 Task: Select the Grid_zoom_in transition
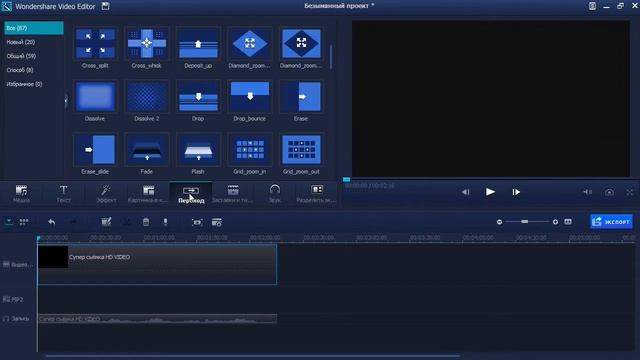(249, 149)
